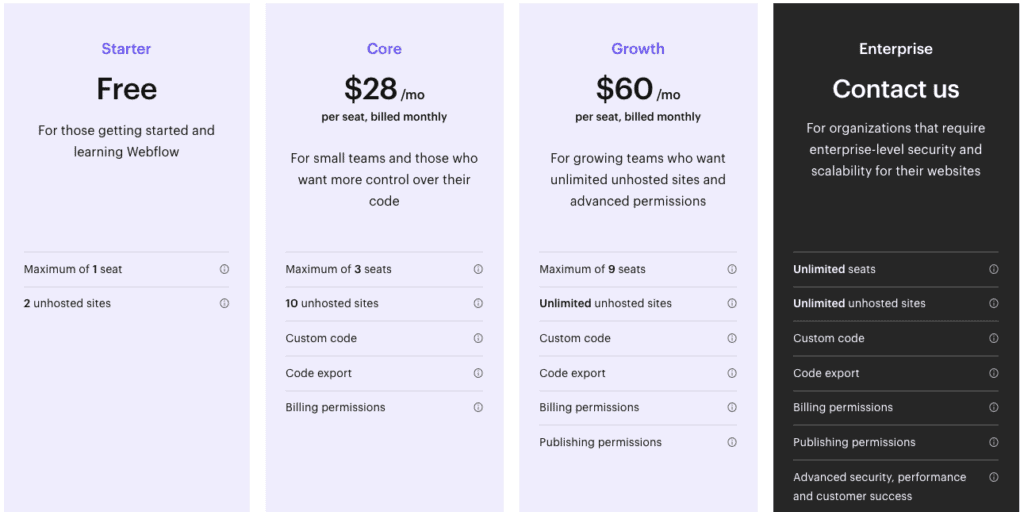Show info for Enterprise Advanced security feature
This screenshot has height=512, width=1024.
click(x=993, y=477)
